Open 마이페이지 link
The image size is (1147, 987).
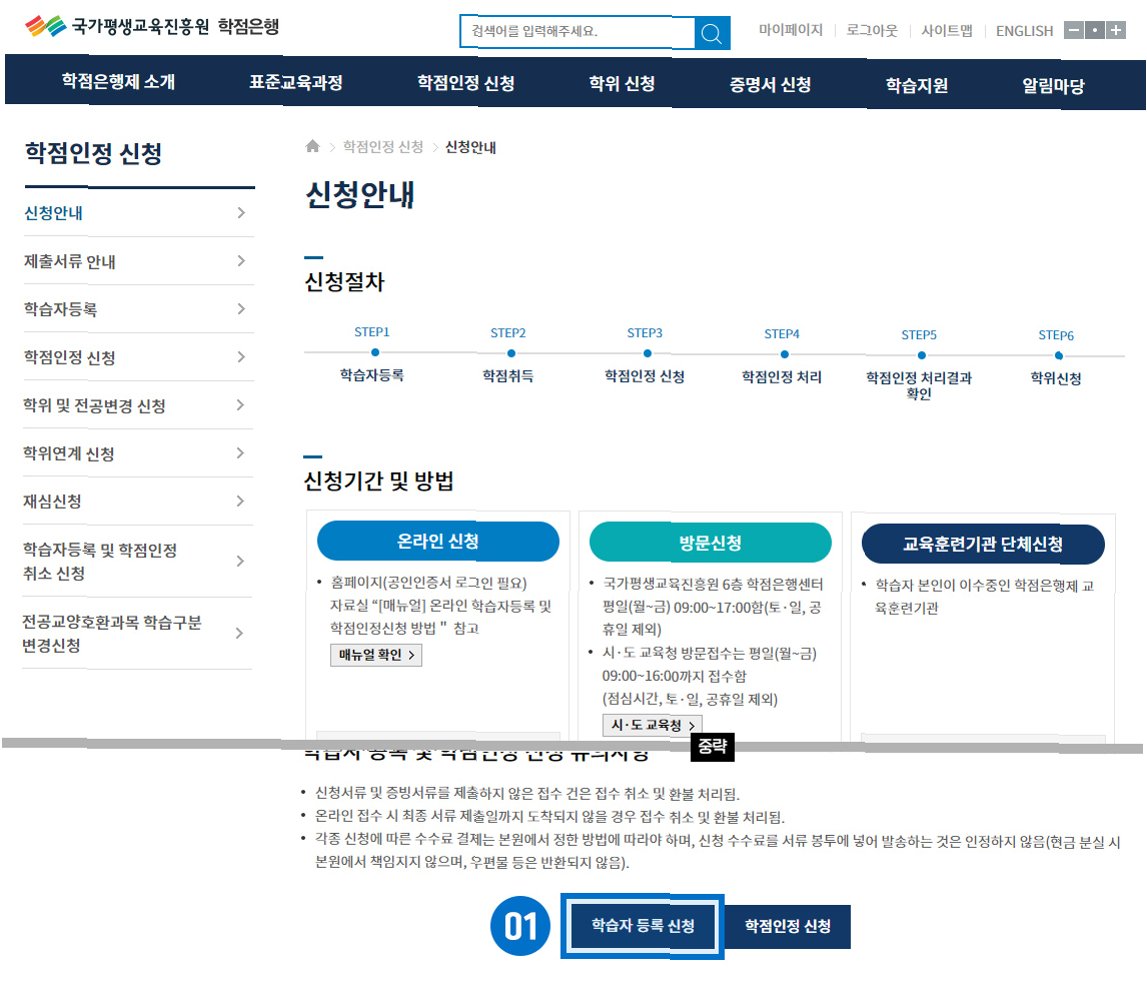pyautogui.click(x=790, y=30)
